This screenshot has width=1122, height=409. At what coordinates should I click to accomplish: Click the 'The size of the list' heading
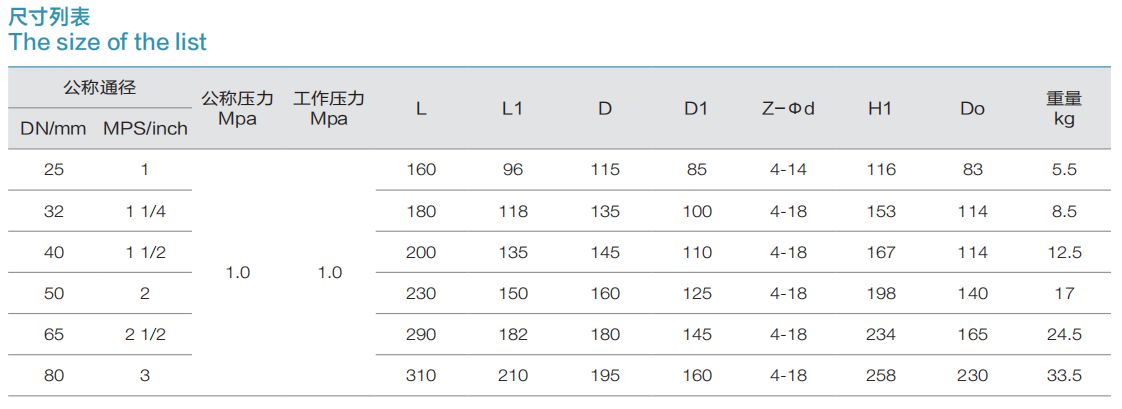point(107,41)
